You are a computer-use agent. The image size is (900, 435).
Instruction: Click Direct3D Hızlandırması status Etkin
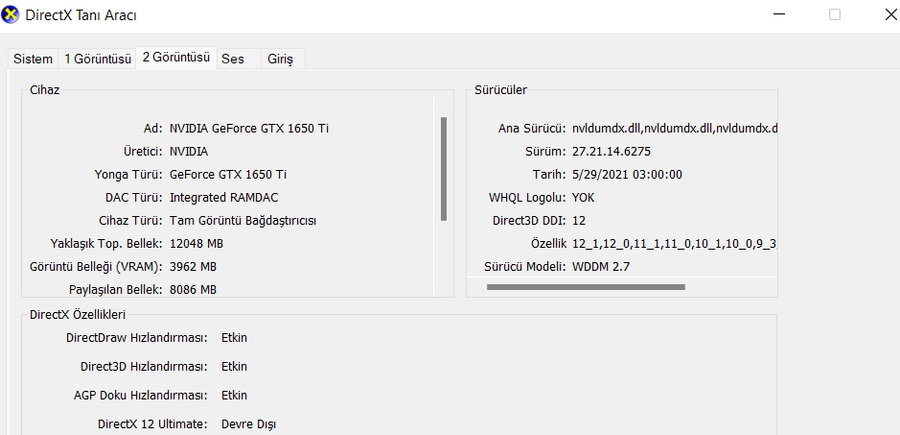coord(234,366)
